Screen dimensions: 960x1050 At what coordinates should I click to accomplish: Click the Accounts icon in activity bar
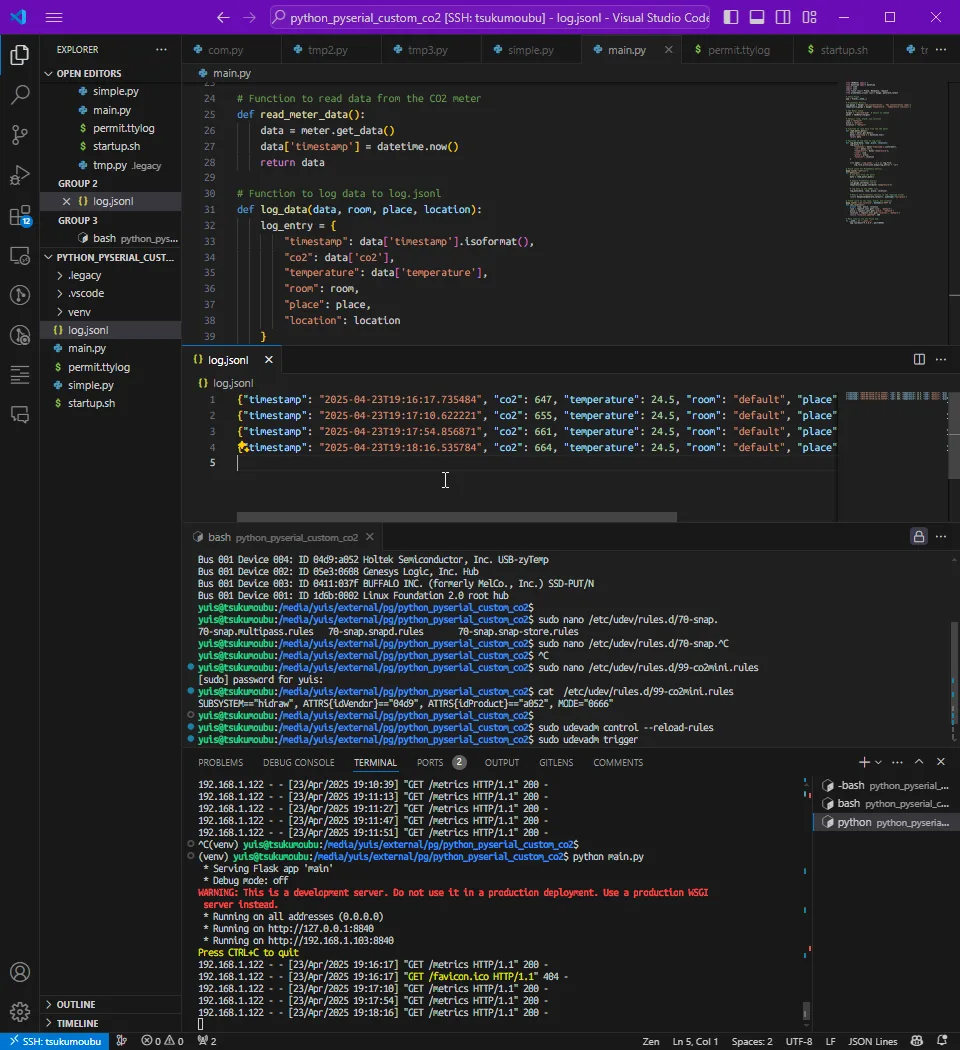pos(19,971)
